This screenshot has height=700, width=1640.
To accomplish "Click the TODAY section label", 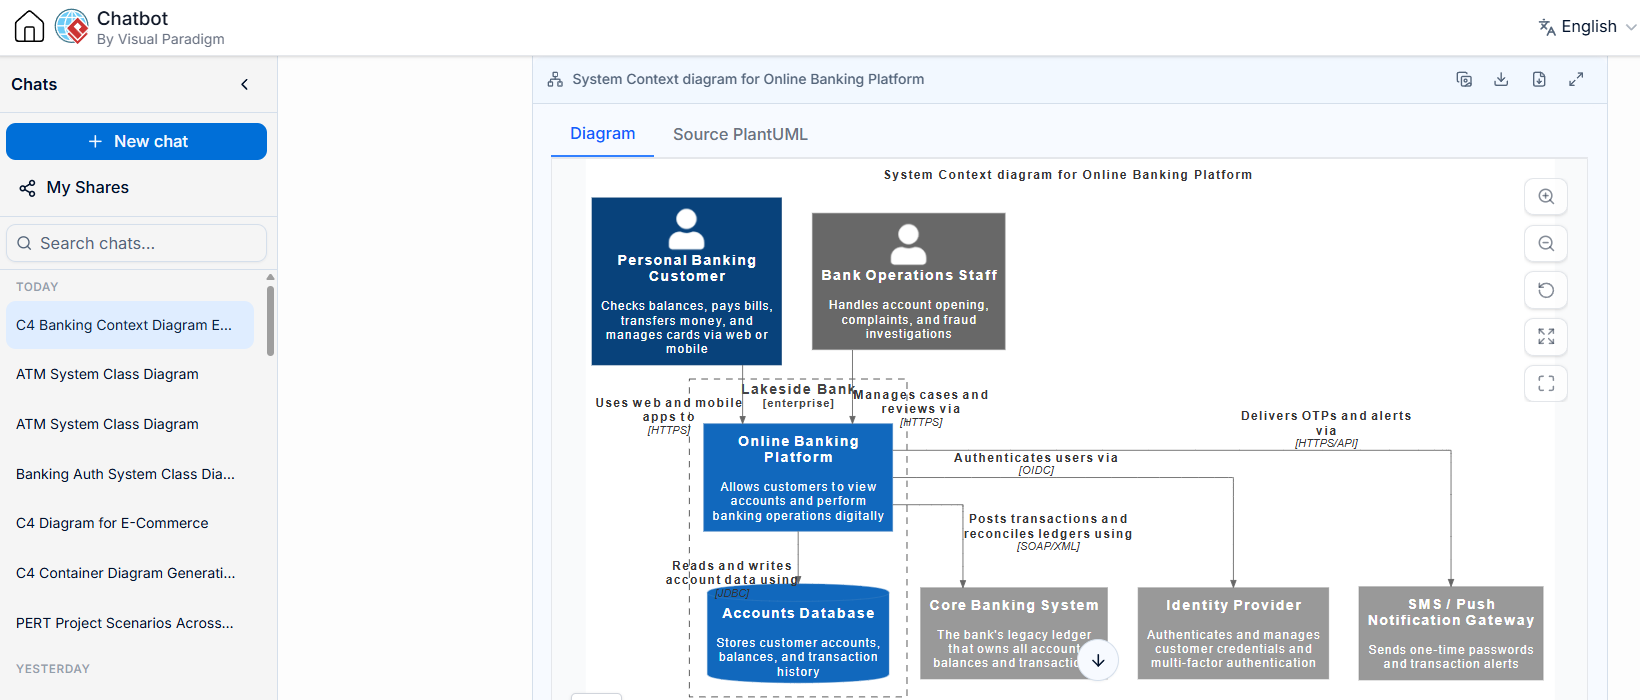I will (37, 287).
